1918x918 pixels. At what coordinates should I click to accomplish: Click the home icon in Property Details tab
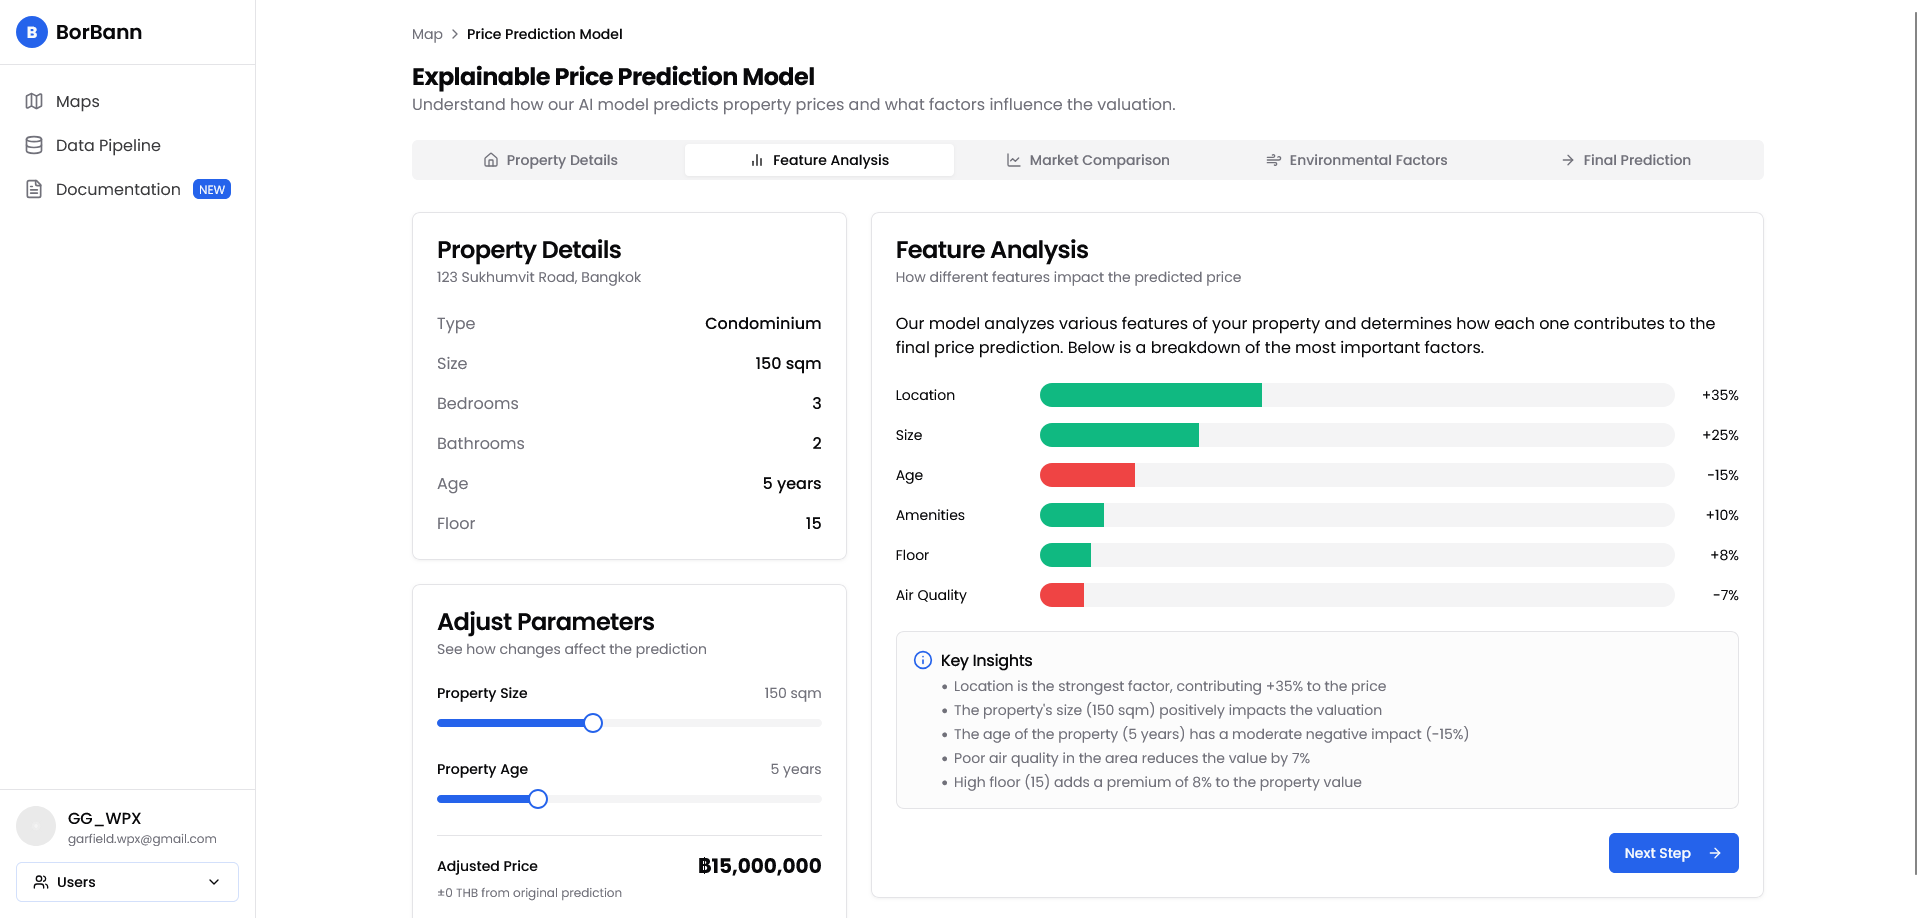coord(490,160)
